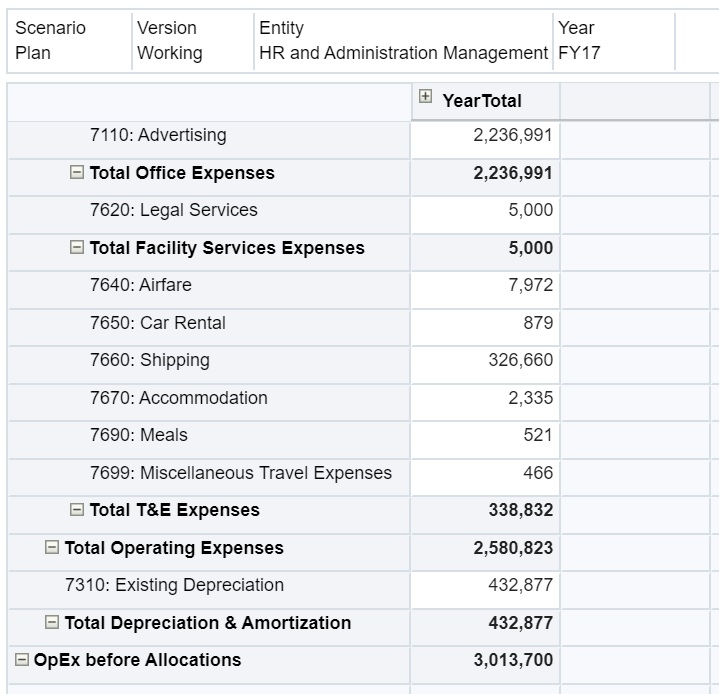This screenshot has height=694, width=719.
Task: Collapse Total Operating Expenses row
Action: coord(52,548)
